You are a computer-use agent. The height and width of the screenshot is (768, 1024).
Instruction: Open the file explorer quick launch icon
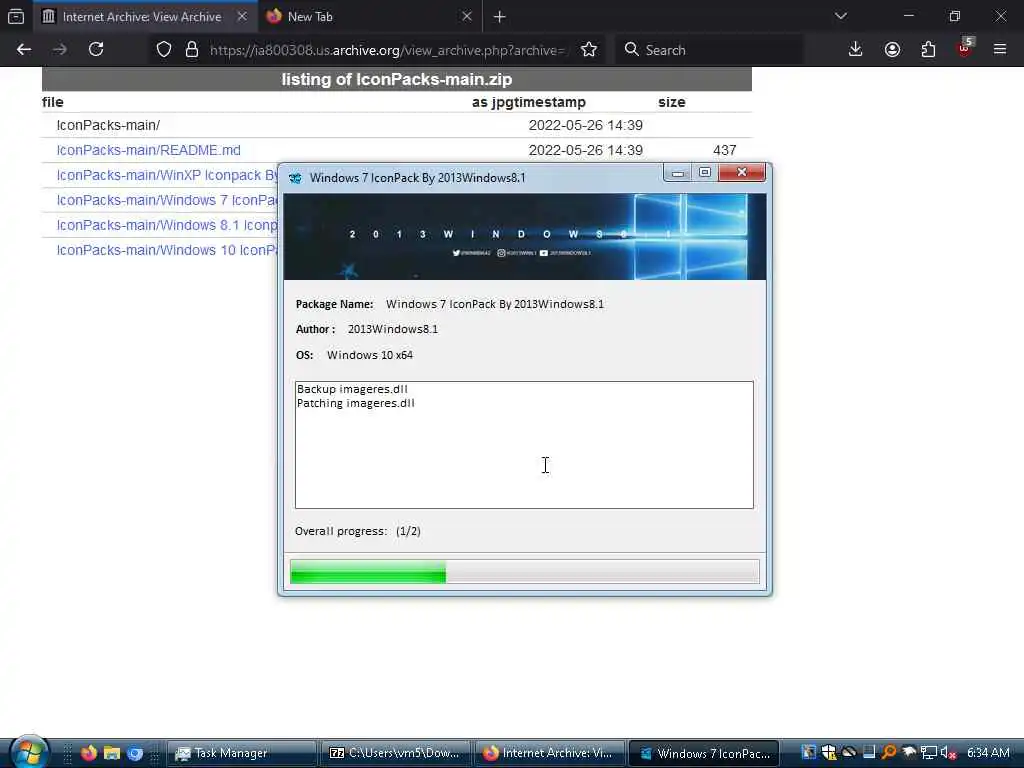click(x=112, y=753)
